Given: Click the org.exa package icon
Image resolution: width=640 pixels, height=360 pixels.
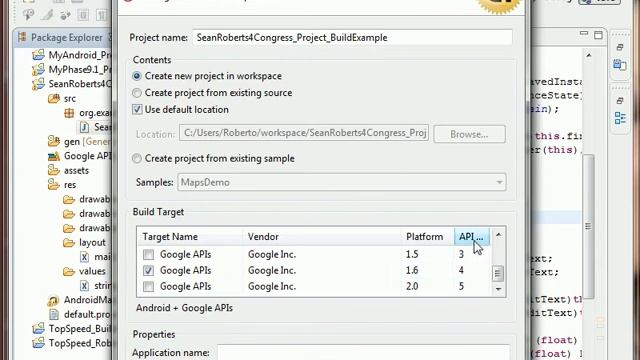Looking at the screenshot, I should point(69,113).
